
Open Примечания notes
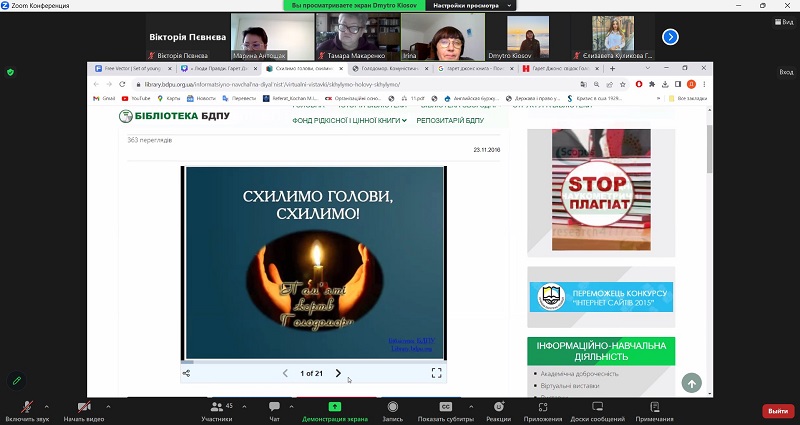pyautogui.click(x=654, y=412)
